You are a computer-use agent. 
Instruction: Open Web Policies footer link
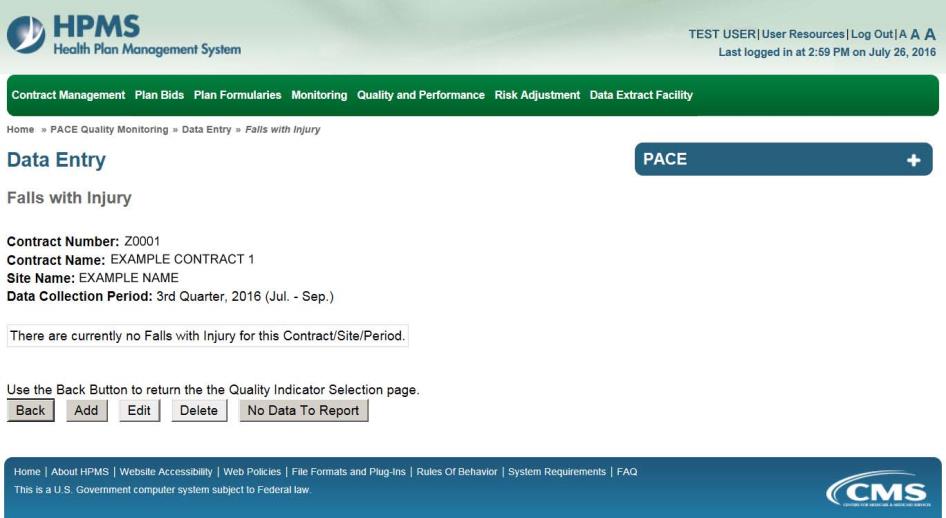click(252, 472)
